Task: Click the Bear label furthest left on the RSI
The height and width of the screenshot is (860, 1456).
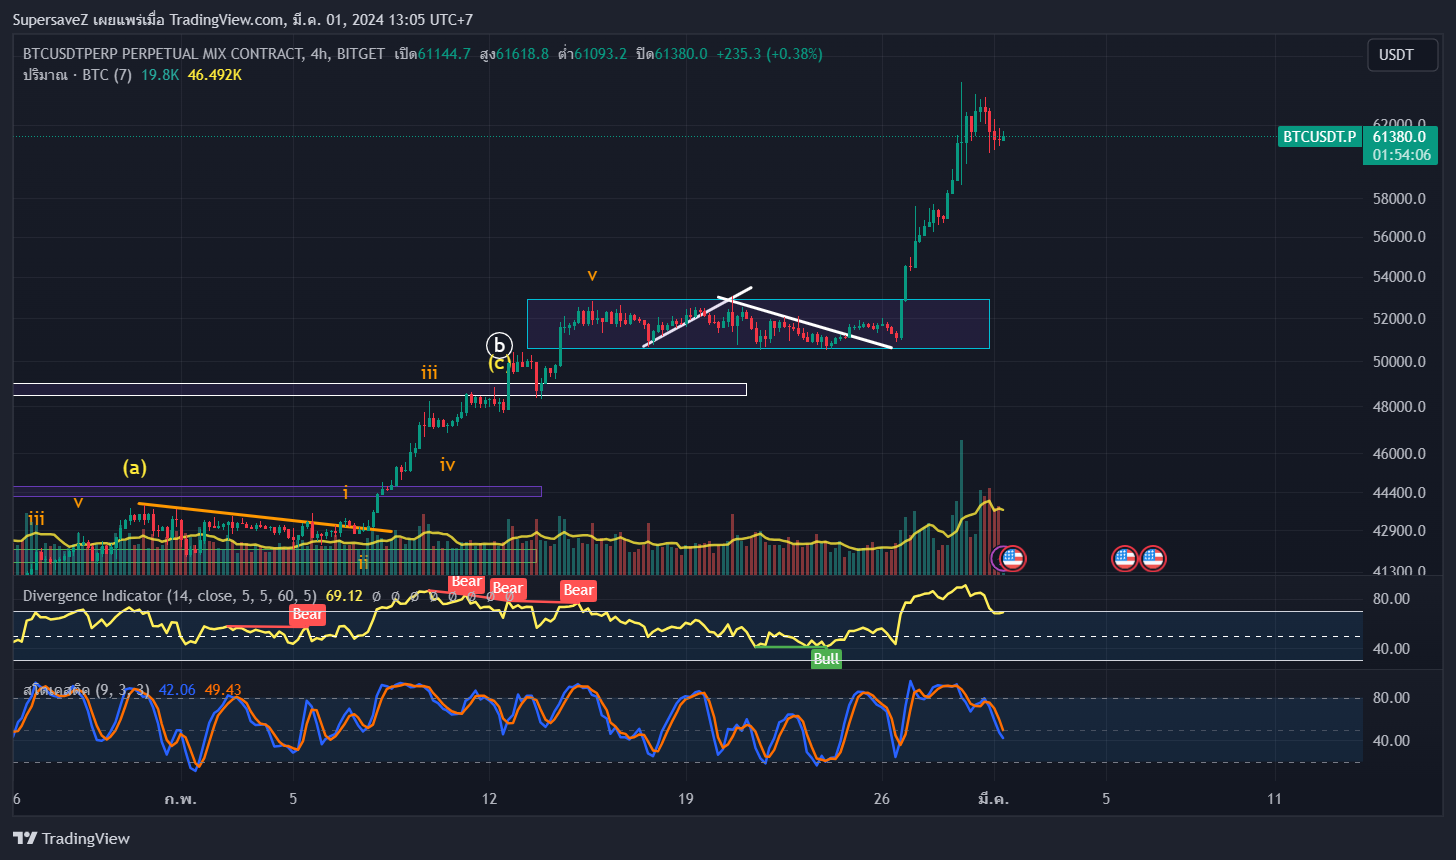Action: tap(307, 614)
